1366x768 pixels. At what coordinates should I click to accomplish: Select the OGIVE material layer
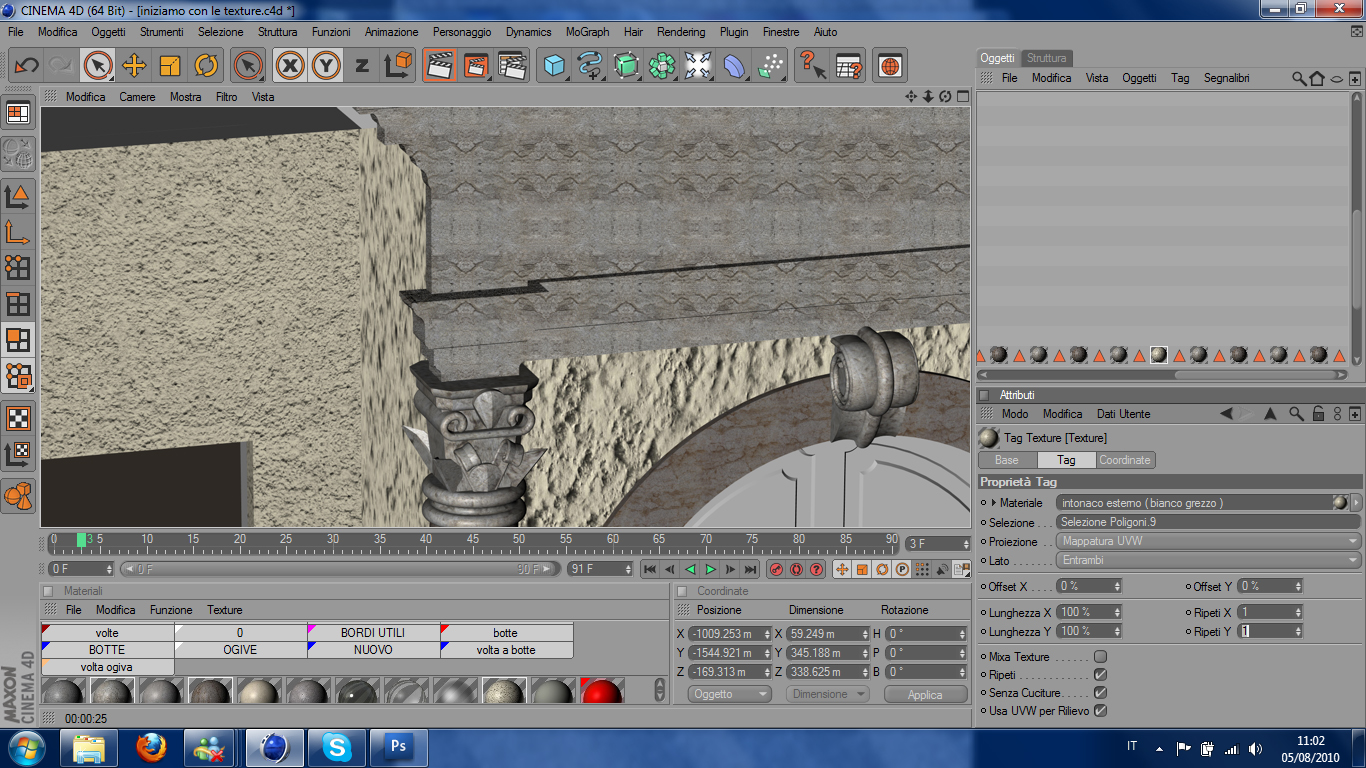click(x=241, y=650)
